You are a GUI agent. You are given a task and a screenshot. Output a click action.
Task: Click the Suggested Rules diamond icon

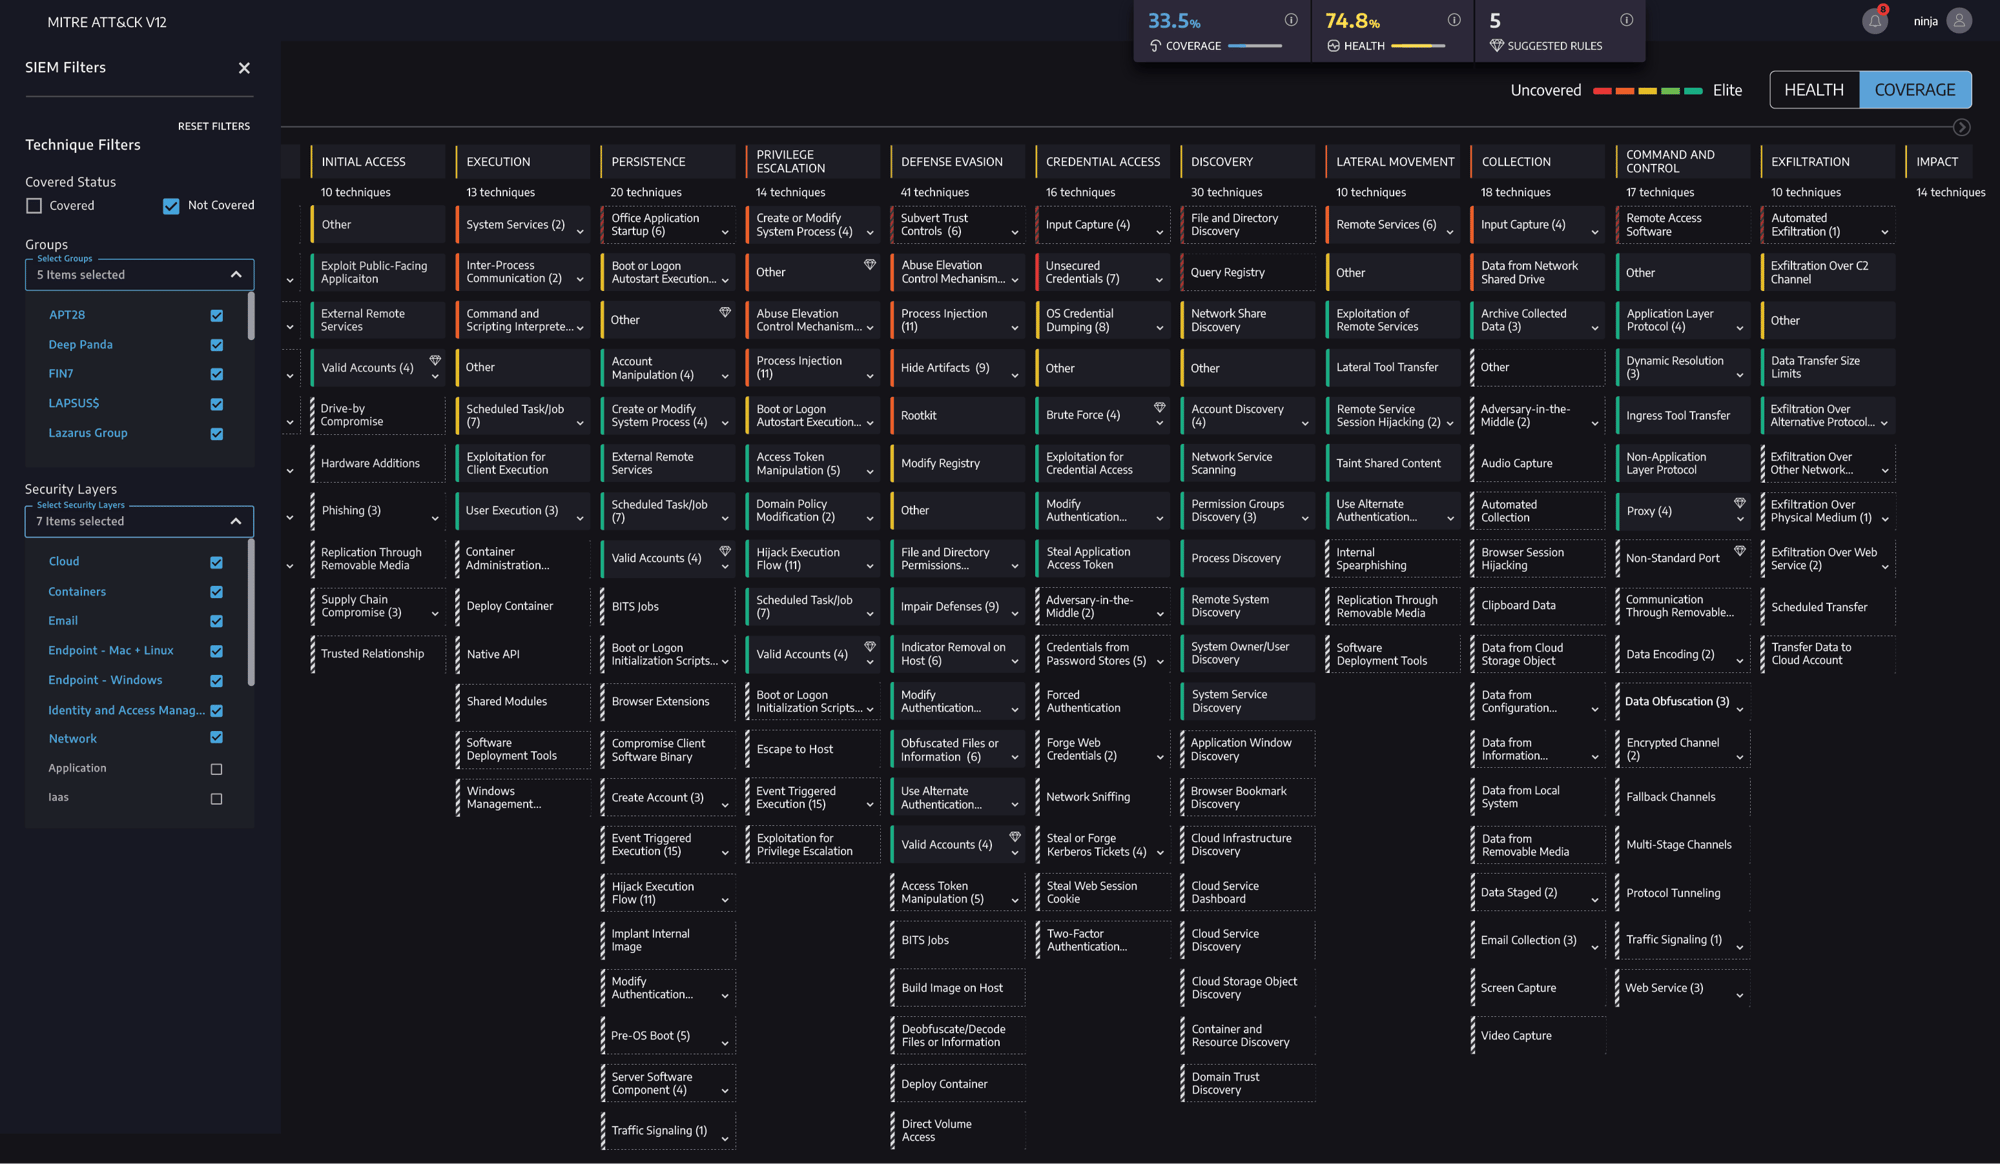click(x=1497, y=46)
